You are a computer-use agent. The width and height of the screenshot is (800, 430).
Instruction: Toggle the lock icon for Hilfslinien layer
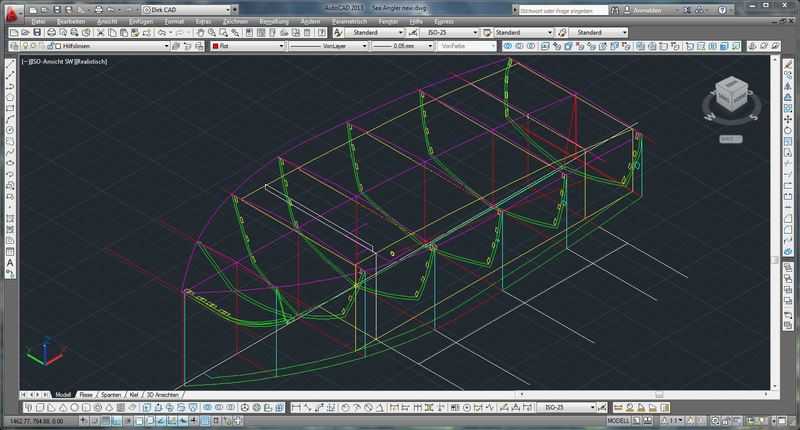pos(51,46)
